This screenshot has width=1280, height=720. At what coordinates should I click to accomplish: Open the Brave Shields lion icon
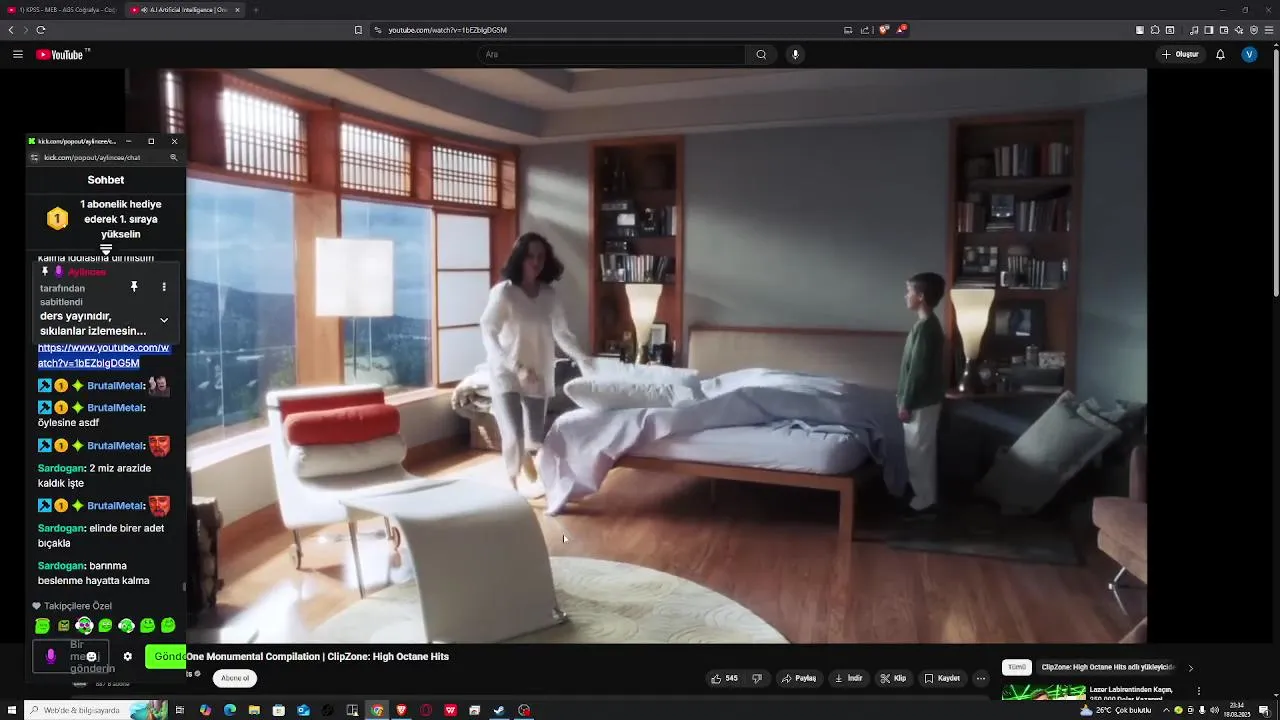click(884, 30)
